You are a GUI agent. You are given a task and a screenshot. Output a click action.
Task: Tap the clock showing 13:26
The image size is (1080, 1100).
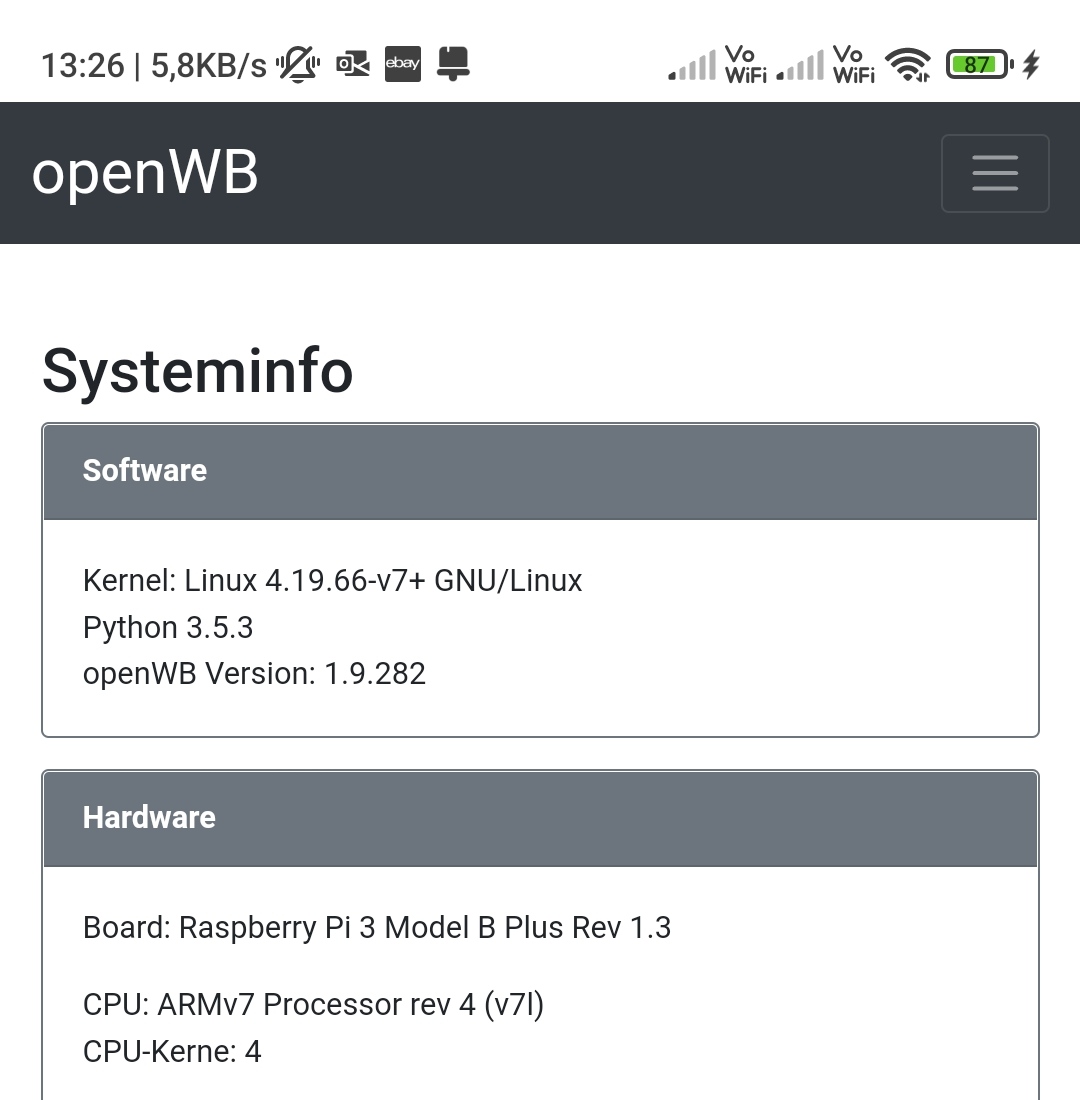[83, 66]
